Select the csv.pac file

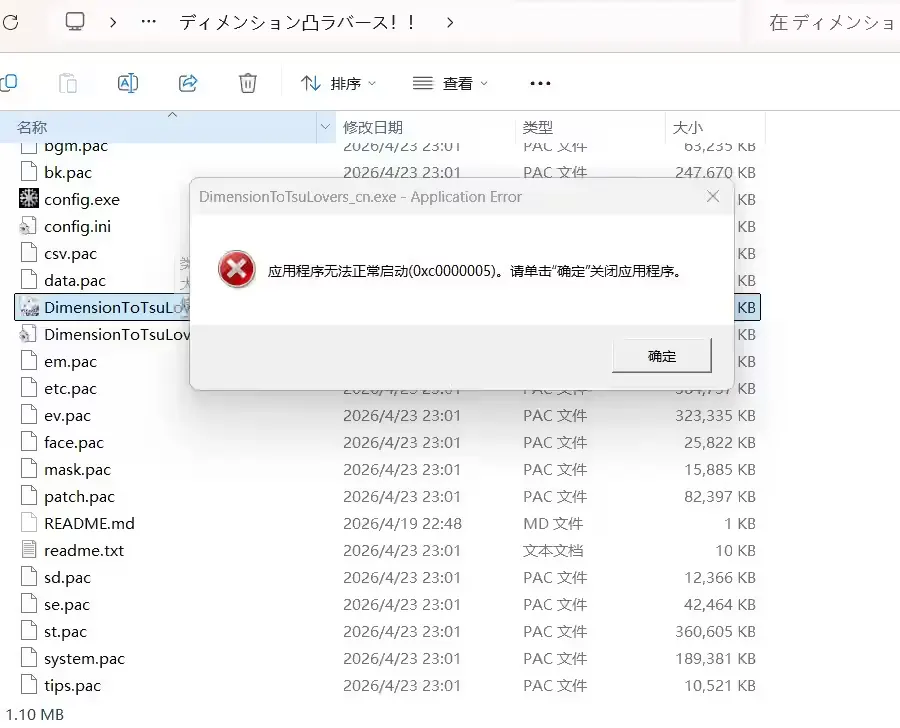(70, 254)
